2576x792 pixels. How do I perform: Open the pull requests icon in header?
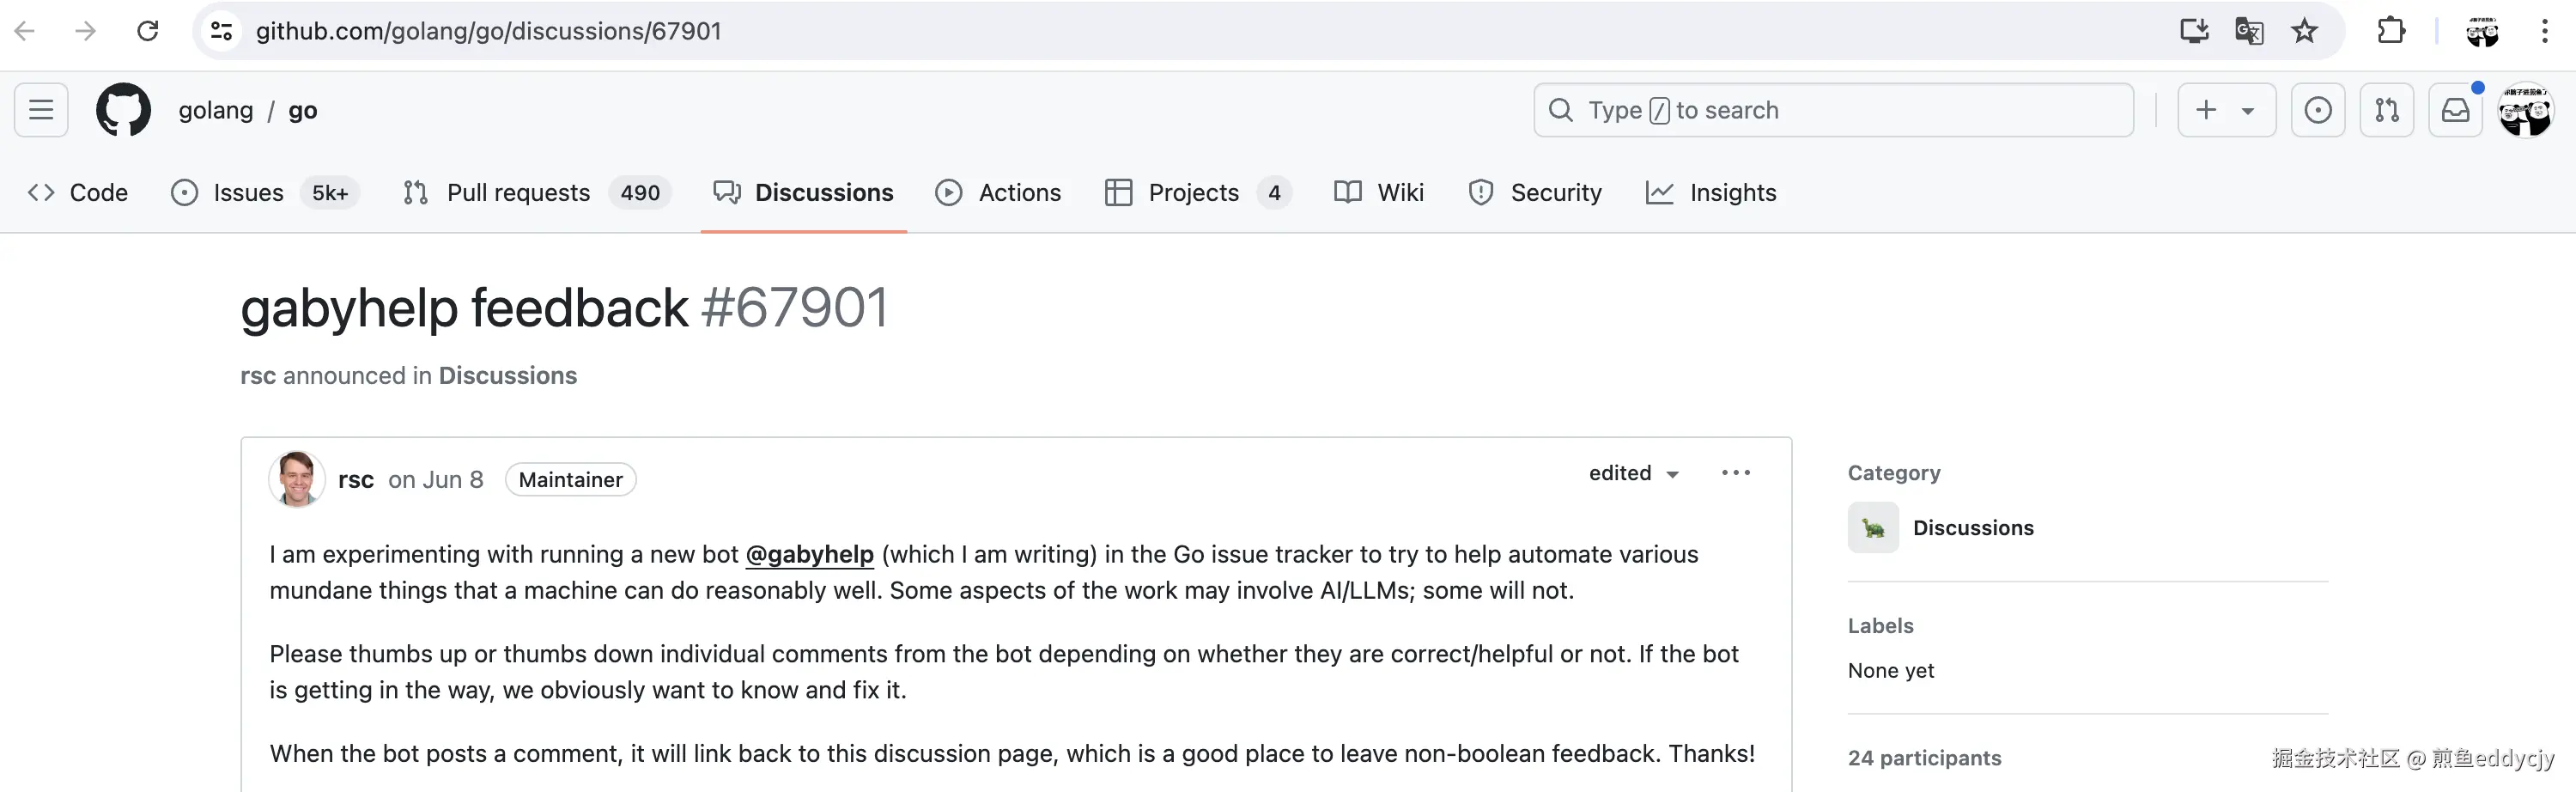pyautogui.click(x=2387, y=110)
